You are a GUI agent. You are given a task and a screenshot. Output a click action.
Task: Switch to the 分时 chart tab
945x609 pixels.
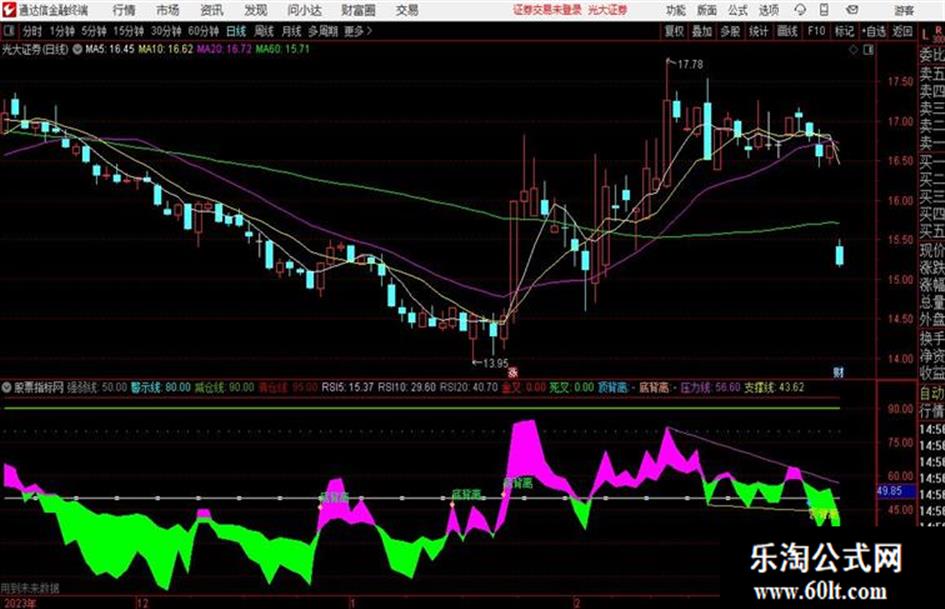click(x=33, y=31)
